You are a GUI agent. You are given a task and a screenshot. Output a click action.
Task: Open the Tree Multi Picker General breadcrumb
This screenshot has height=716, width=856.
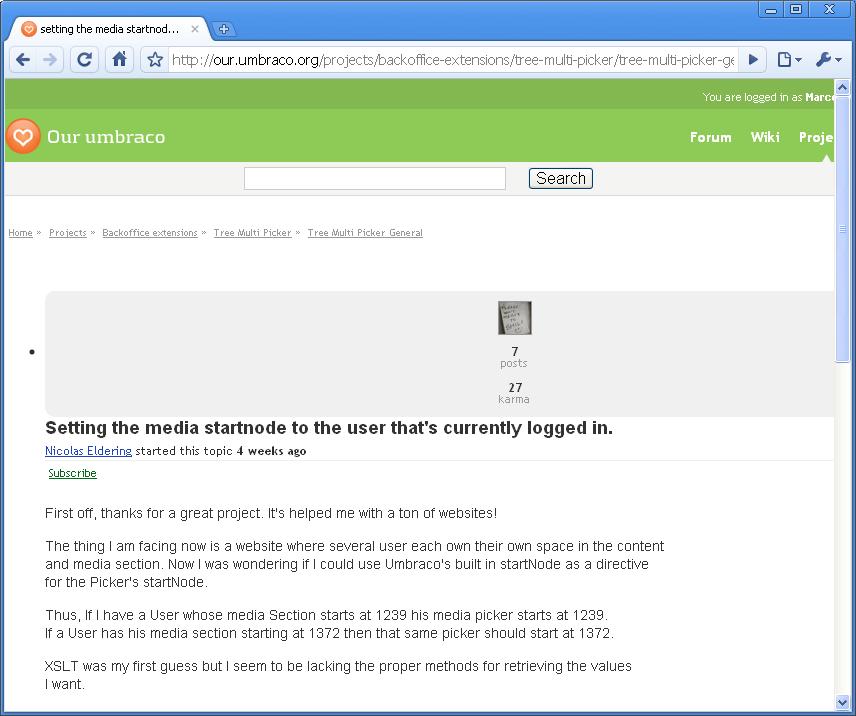365,233
